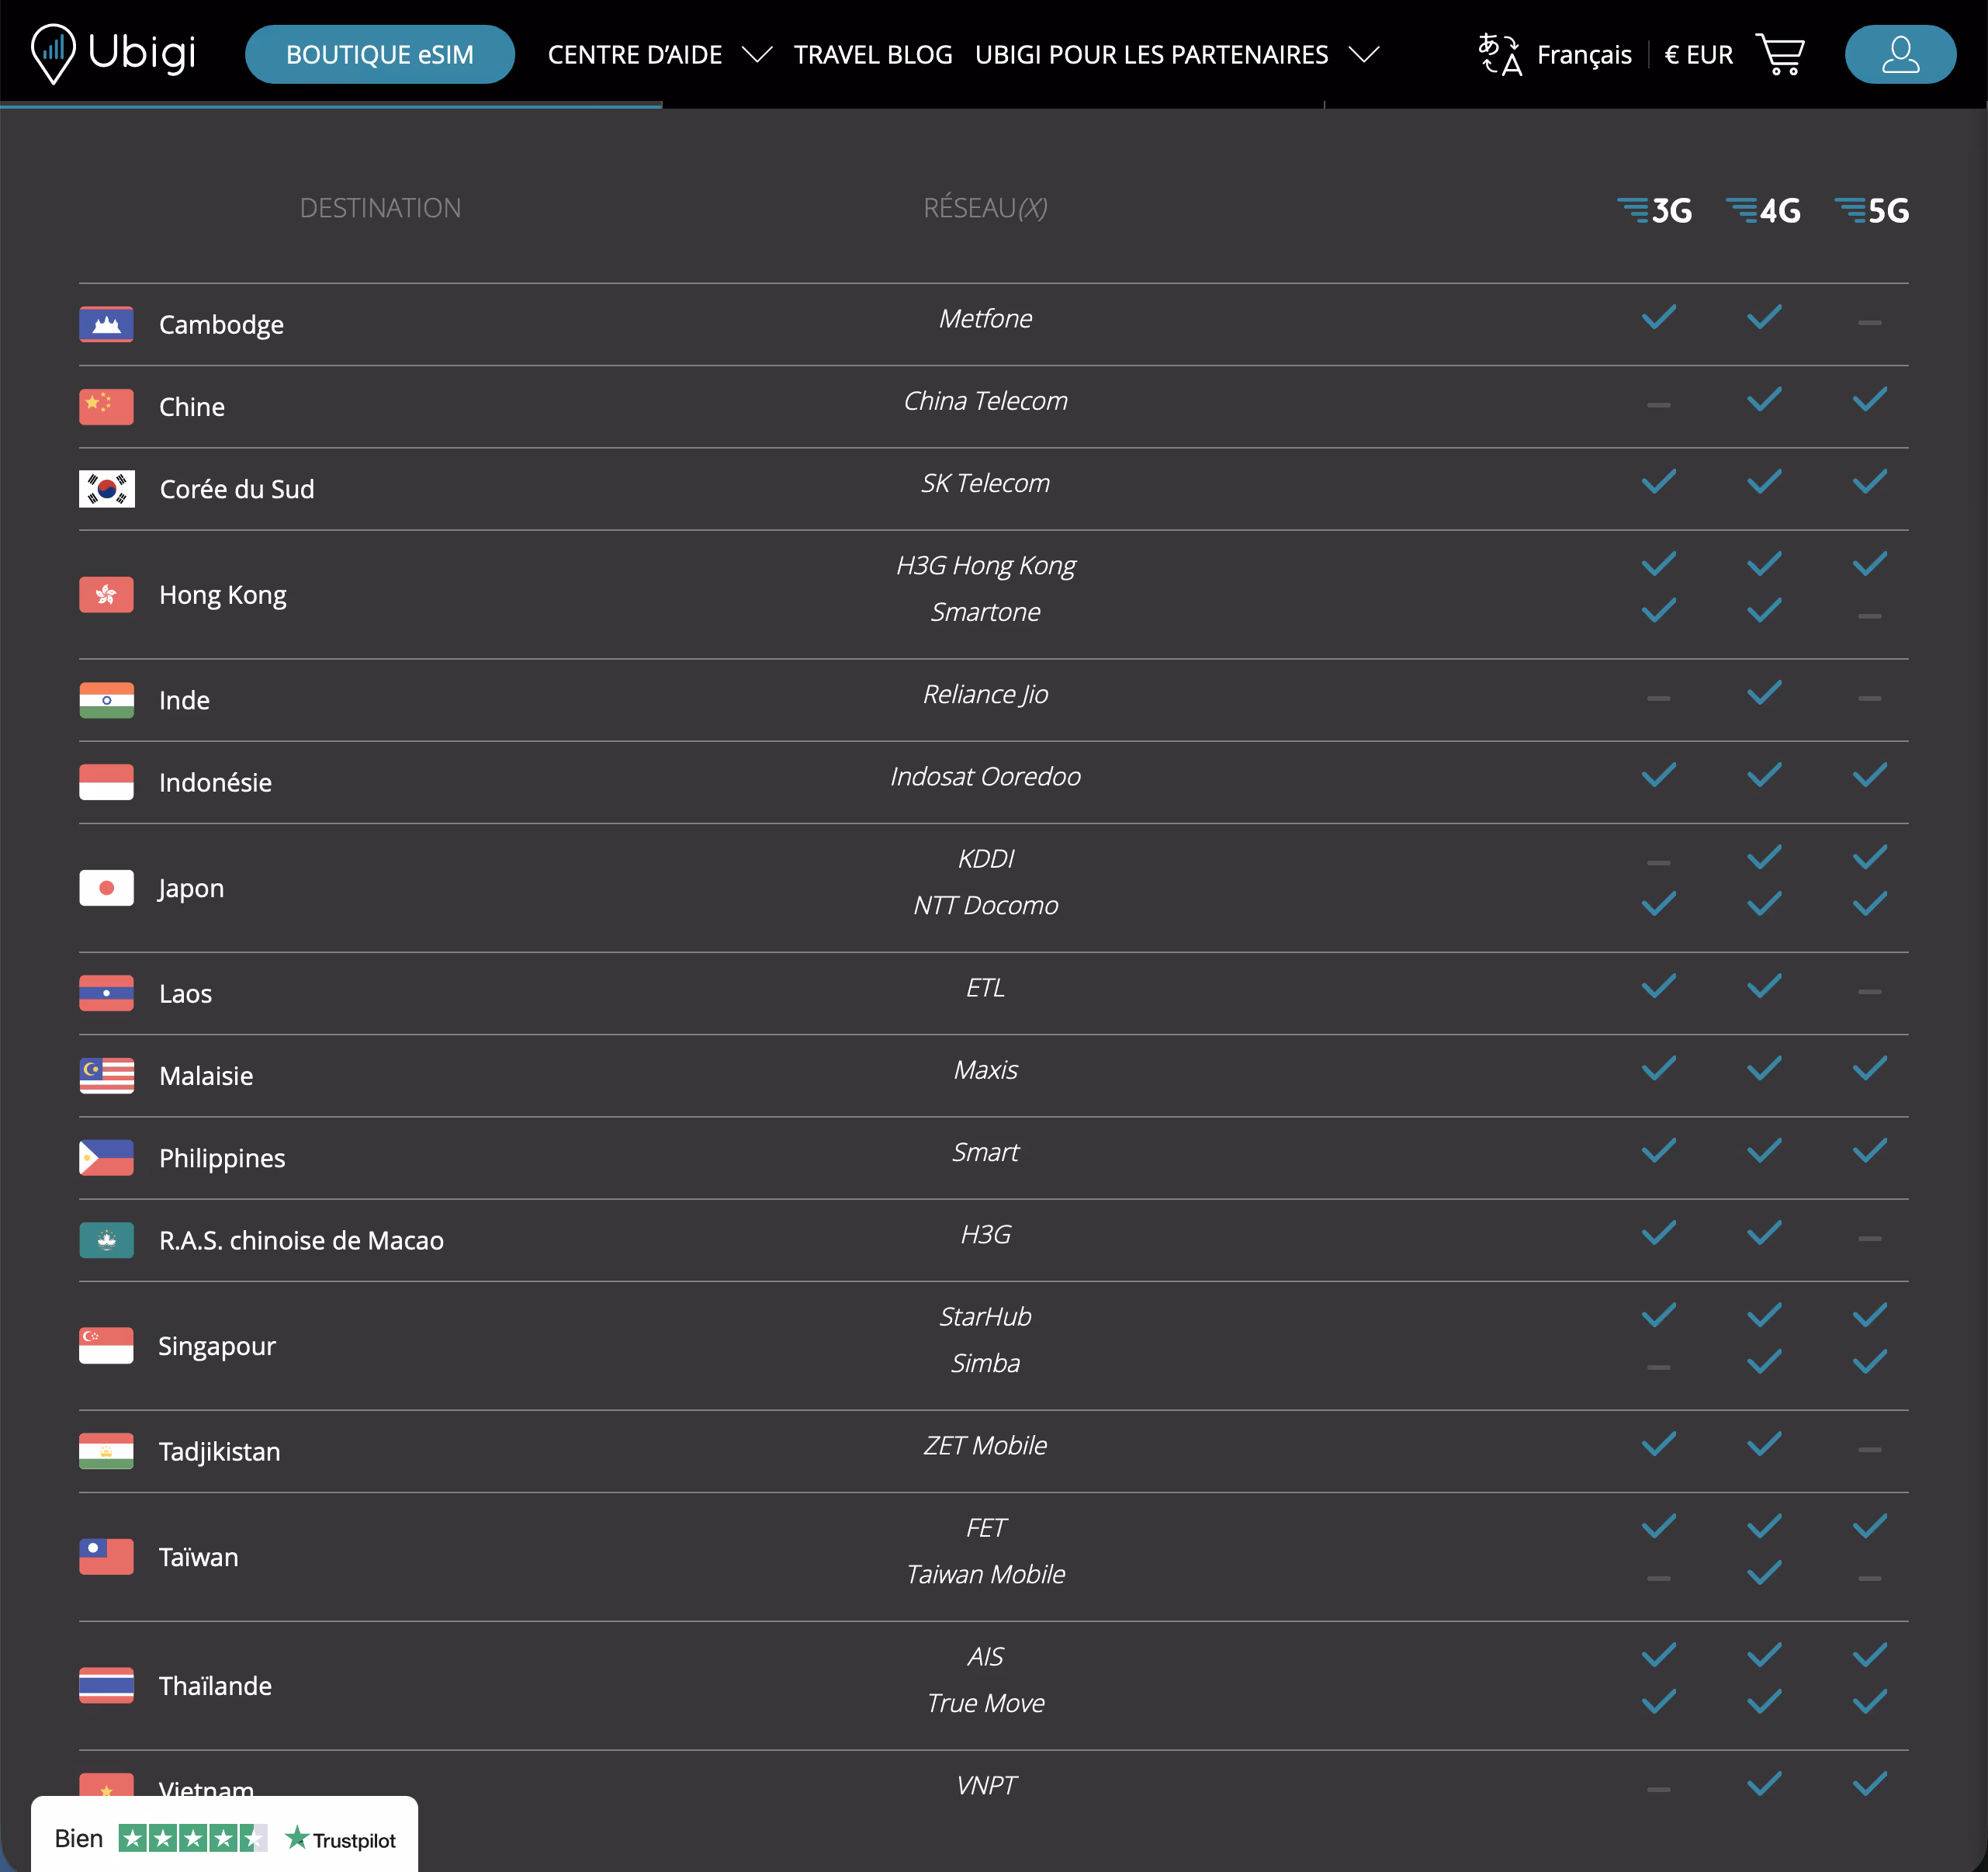
Task: Open the shopping cart
Action: pyautogui.click(x=1781, y=54)
